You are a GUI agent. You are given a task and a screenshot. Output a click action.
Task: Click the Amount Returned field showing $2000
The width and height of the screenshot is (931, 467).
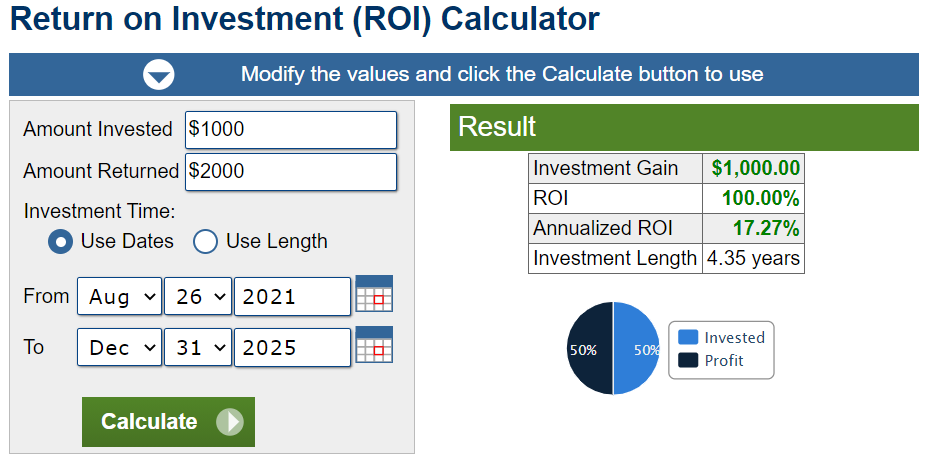[x=291, y=172]
